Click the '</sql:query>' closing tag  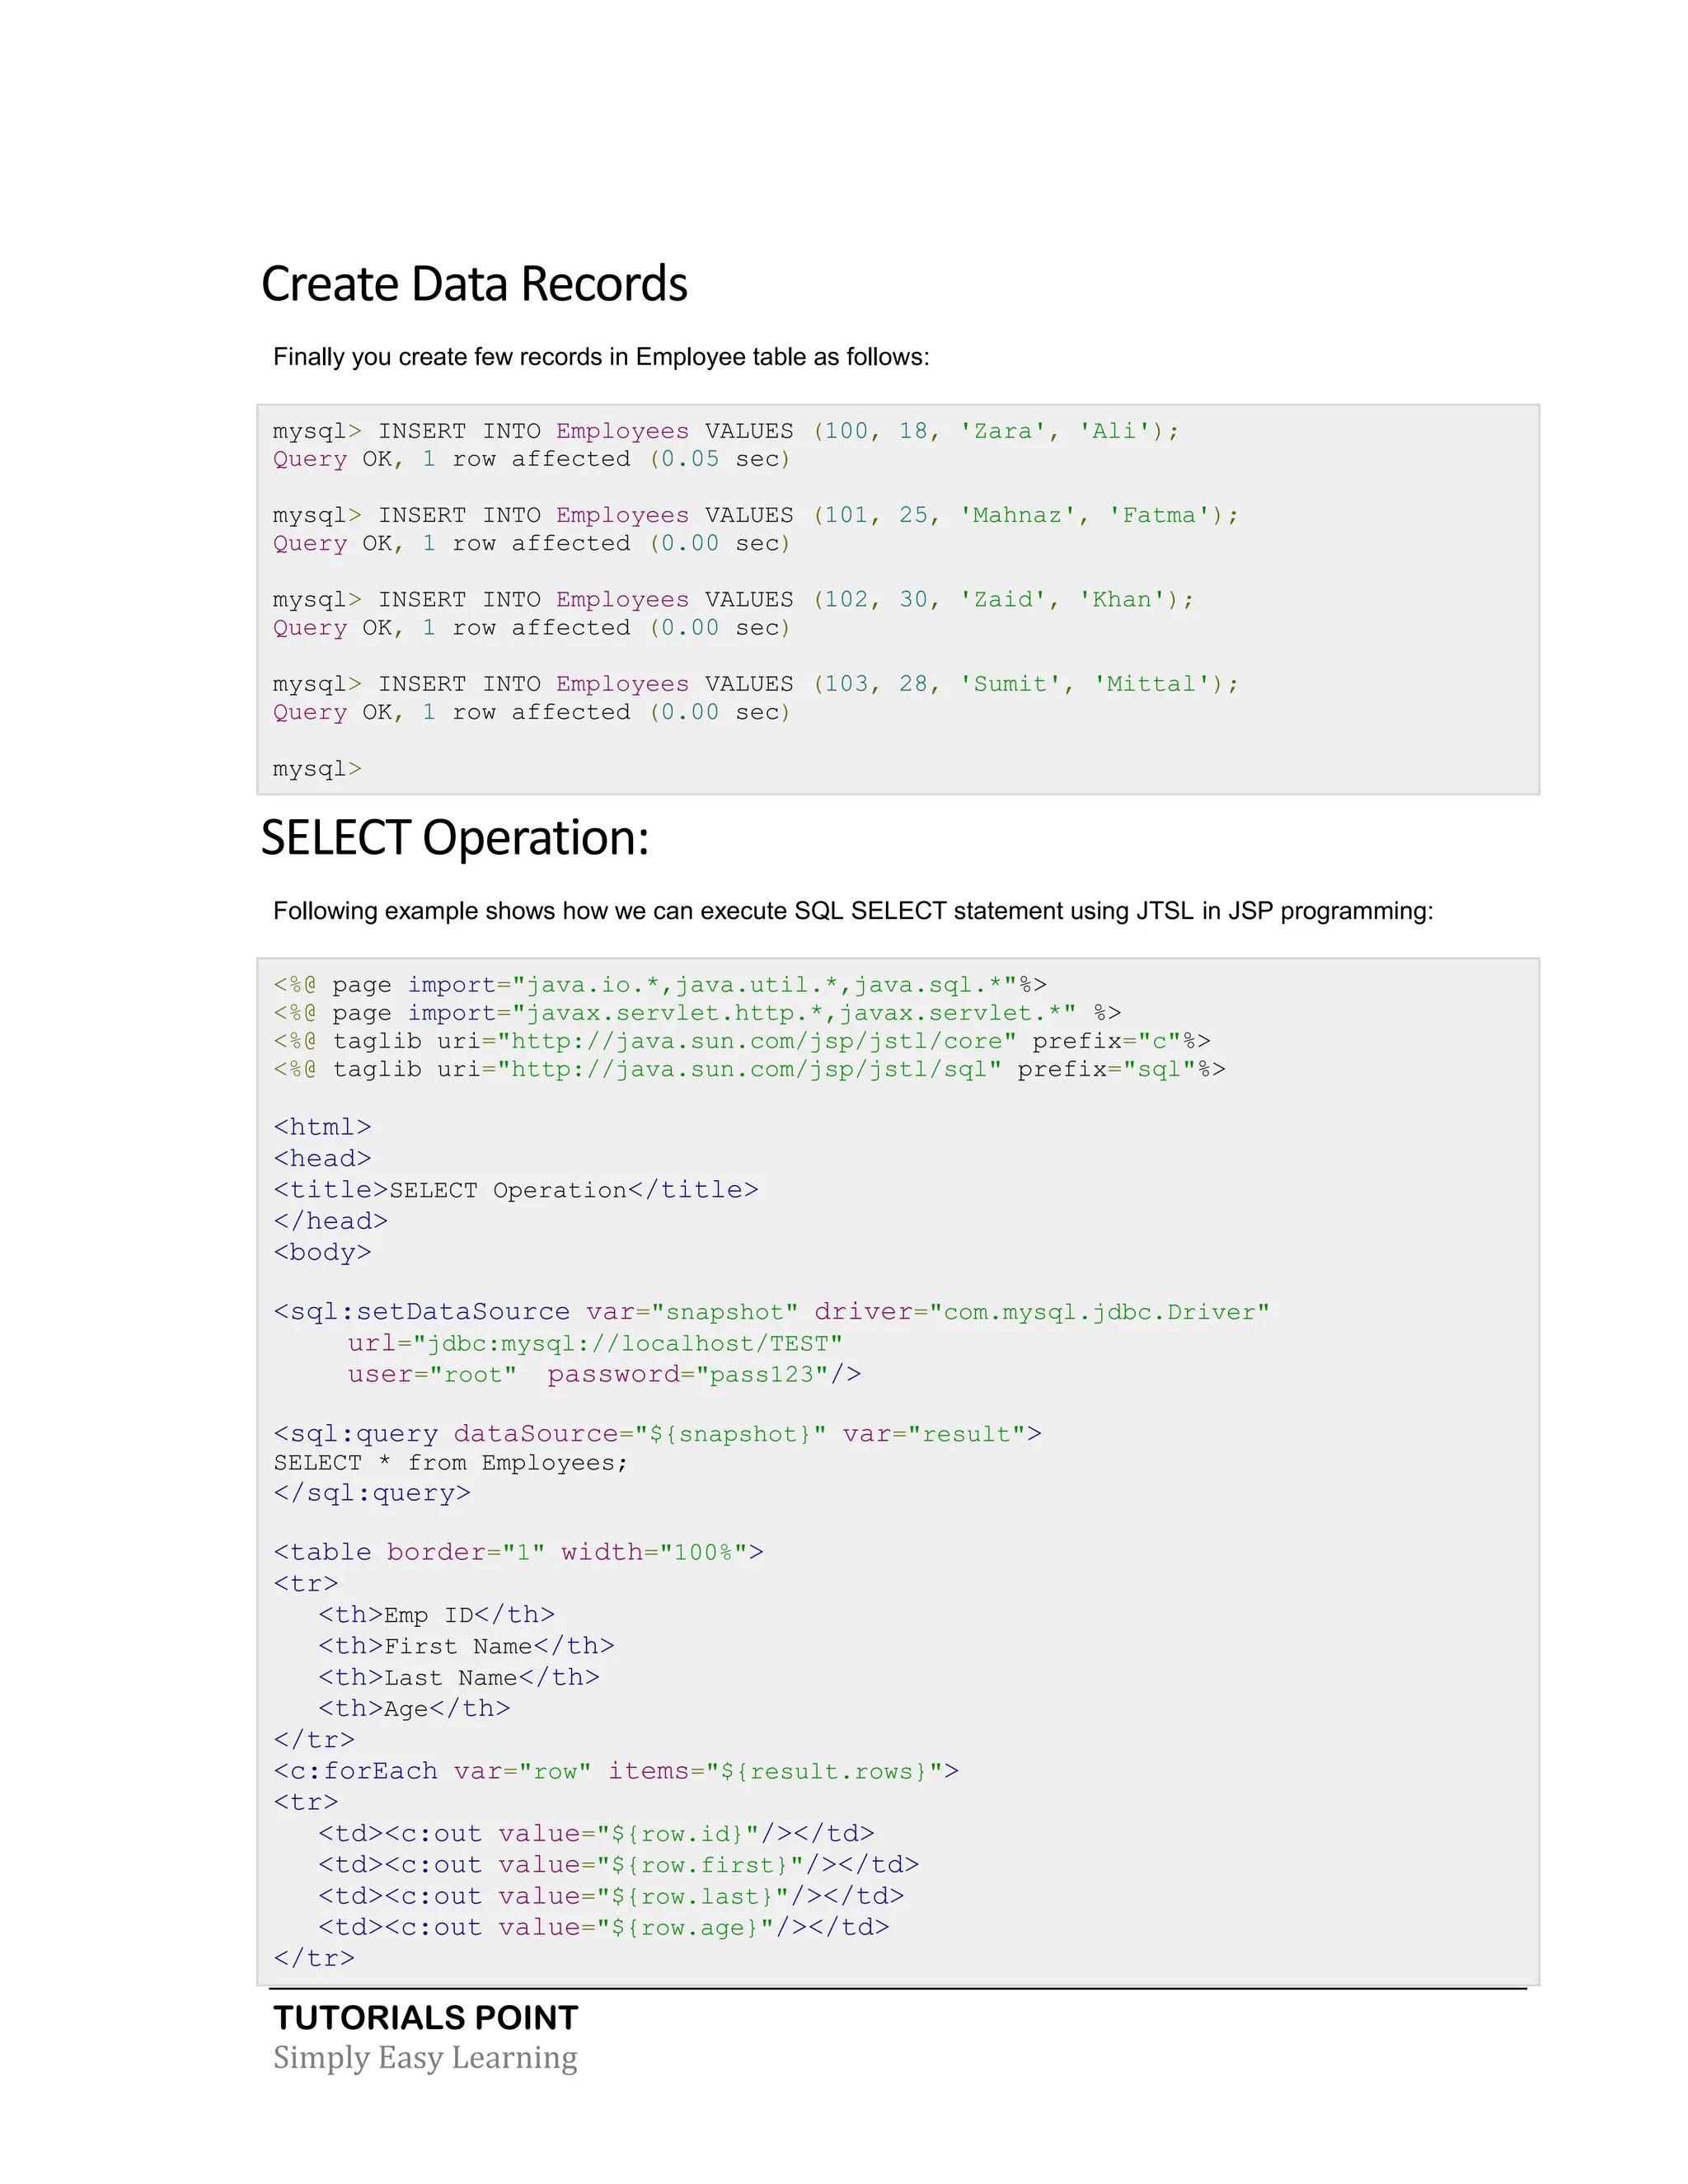coord(371,1493)
